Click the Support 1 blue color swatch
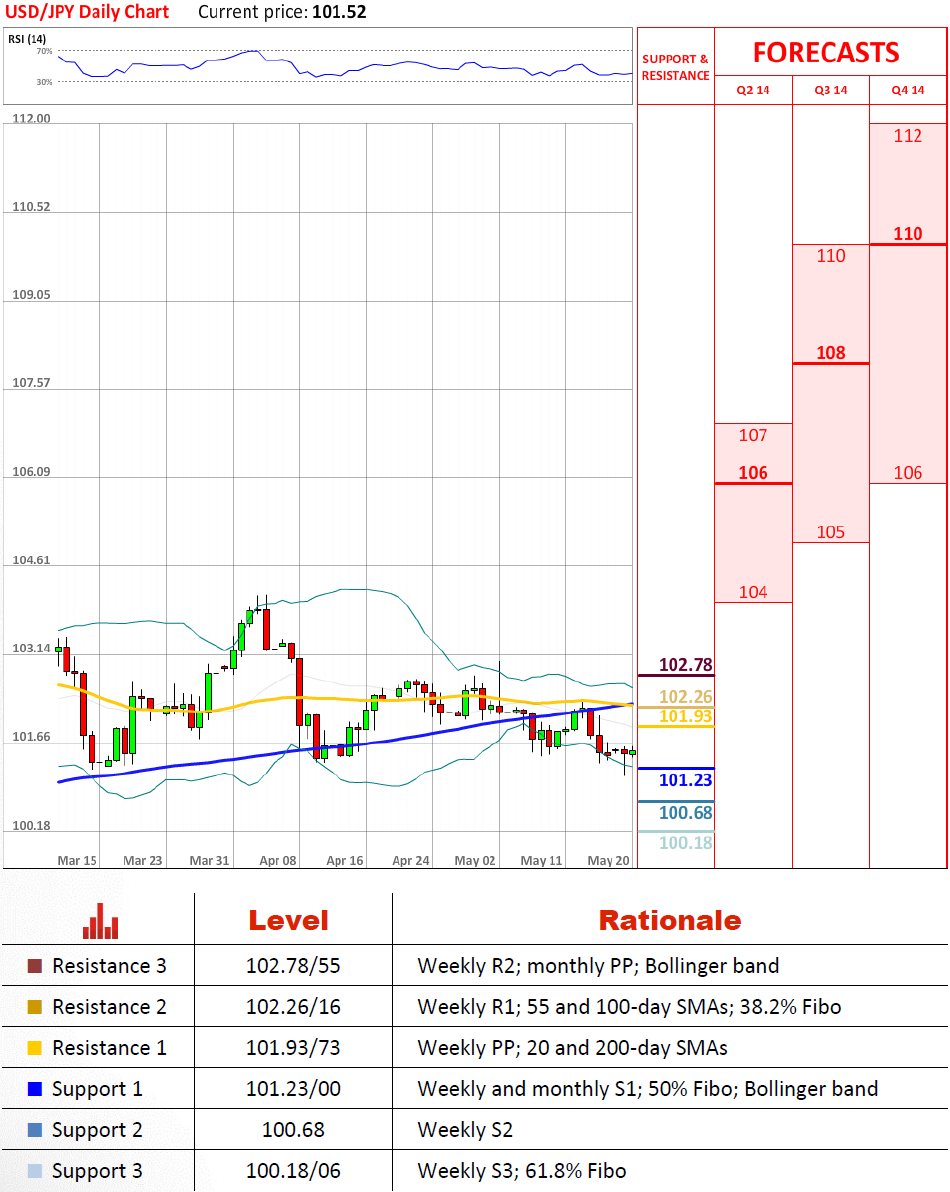This screenshot has height=1192, width=950. click(x=34, y=1089)
